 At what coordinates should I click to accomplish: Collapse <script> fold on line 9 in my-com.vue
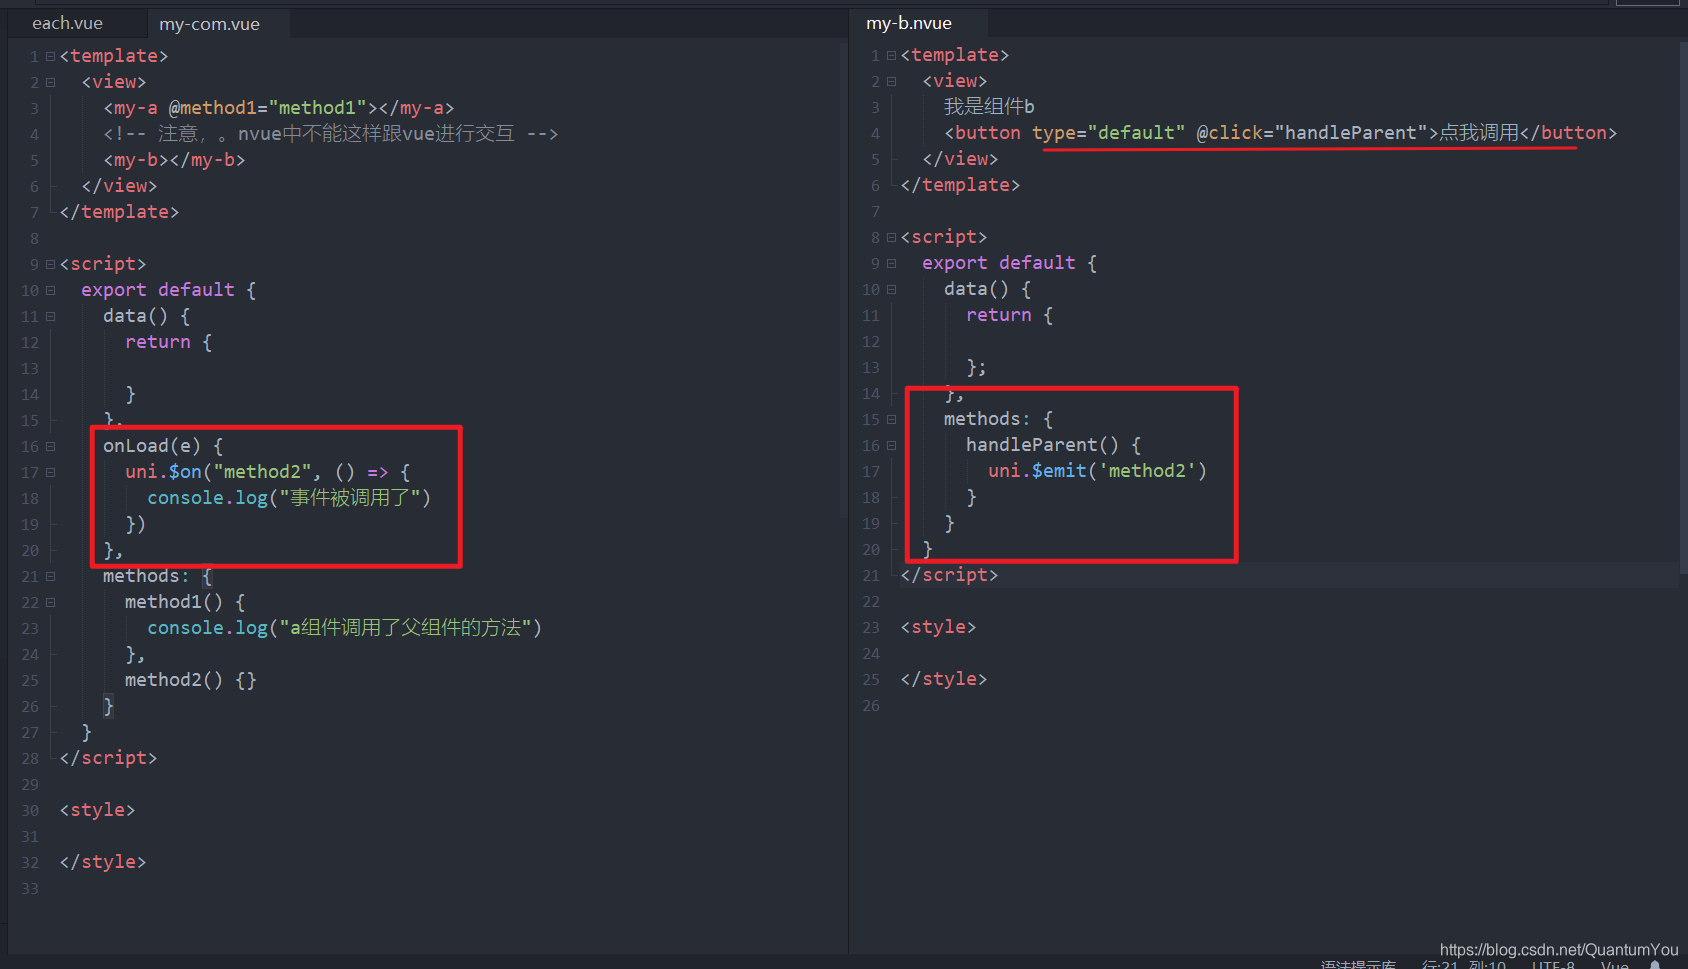tap(50, 265)
